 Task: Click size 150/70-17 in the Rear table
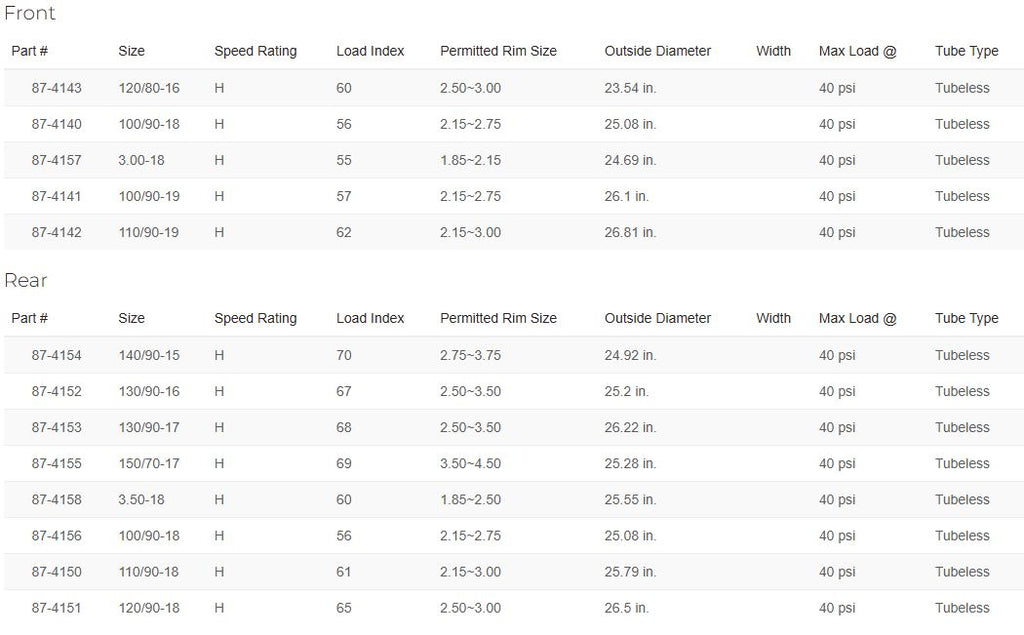[x=149, y=464]
